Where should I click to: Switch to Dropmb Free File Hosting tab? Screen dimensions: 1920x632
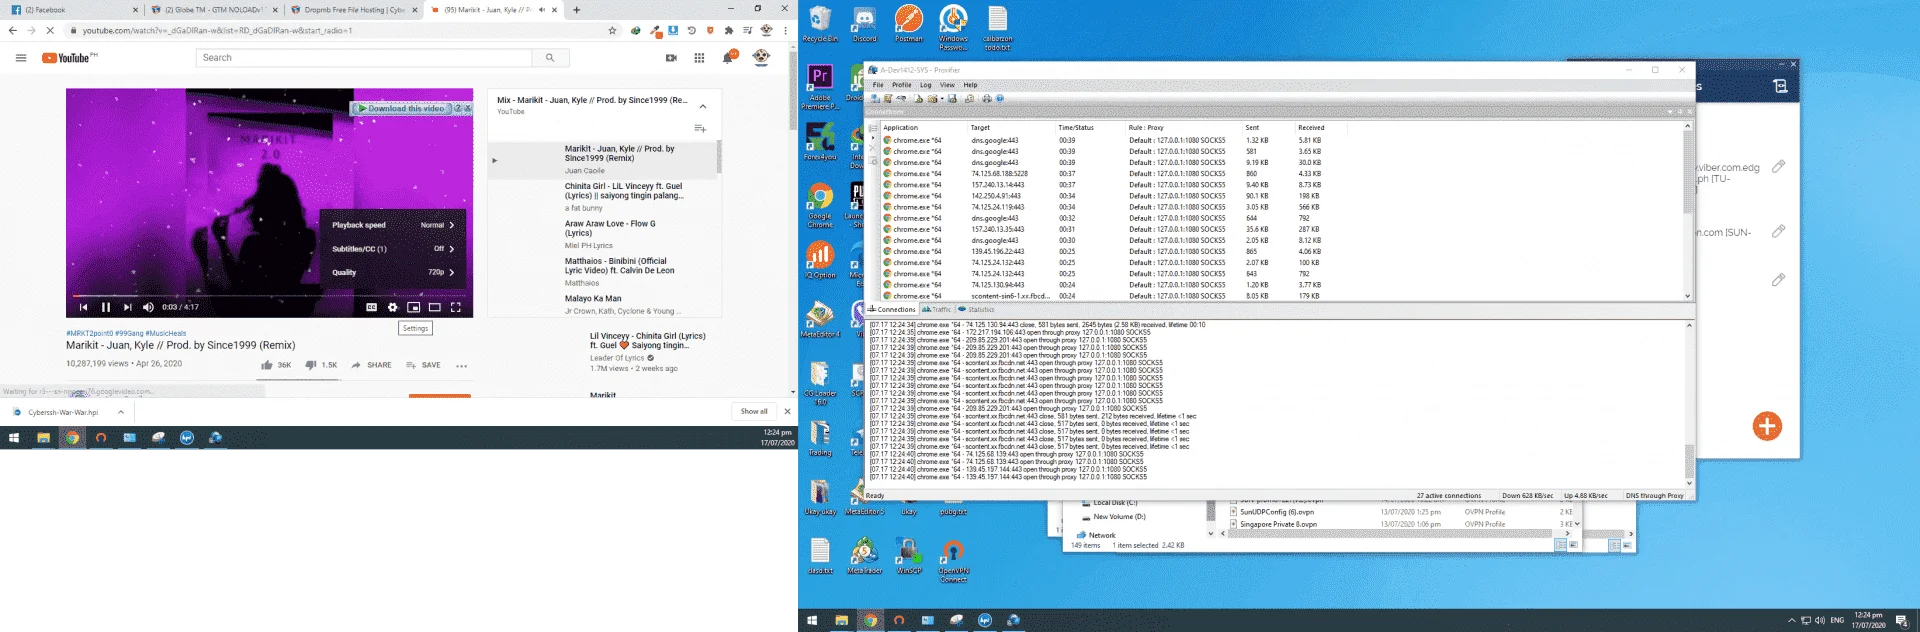click(353, 10)
